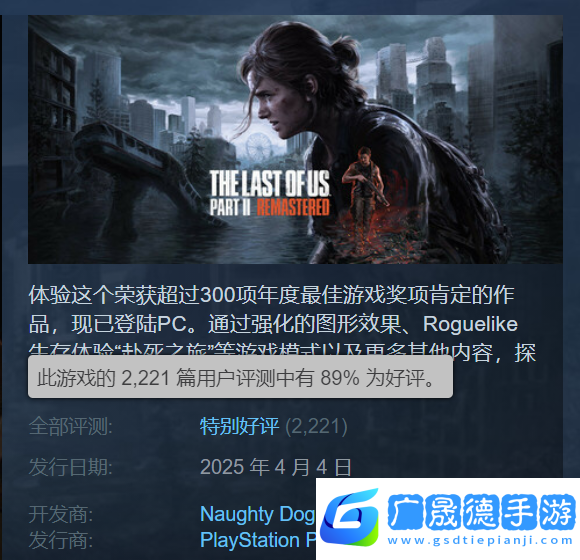580x560 pixels.
Task: Click the 开发商 label
Action: (x=61, y=514)
